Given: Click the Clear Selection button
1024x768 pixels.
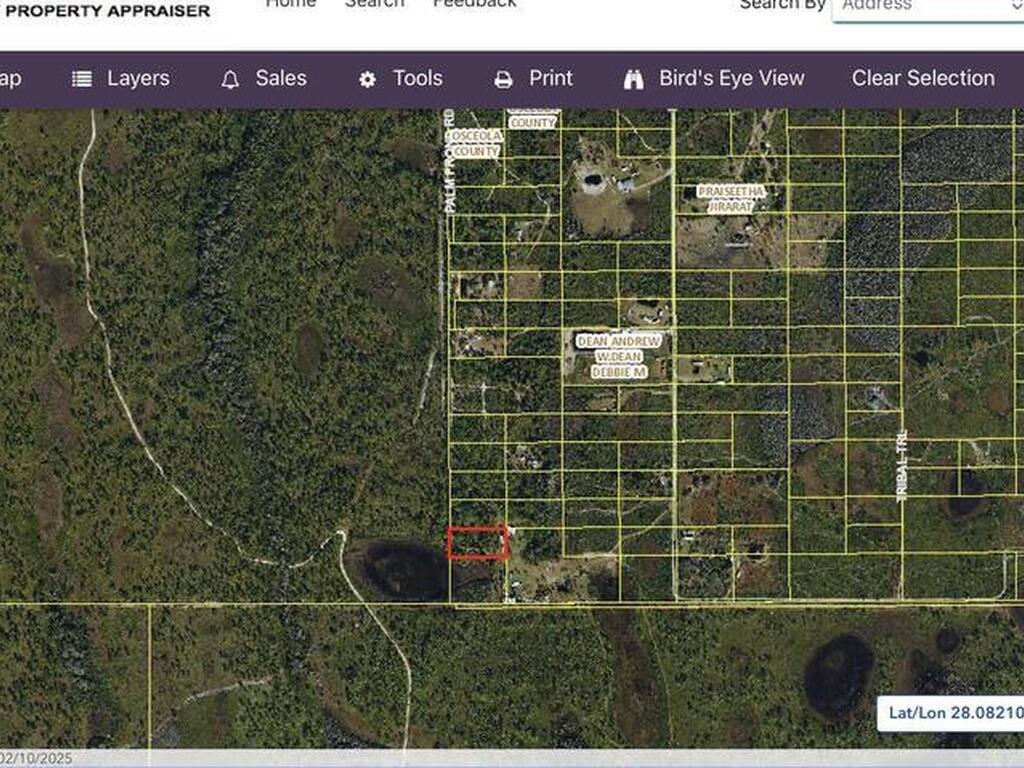Looking at the screenshot, I should pos(923,78).
